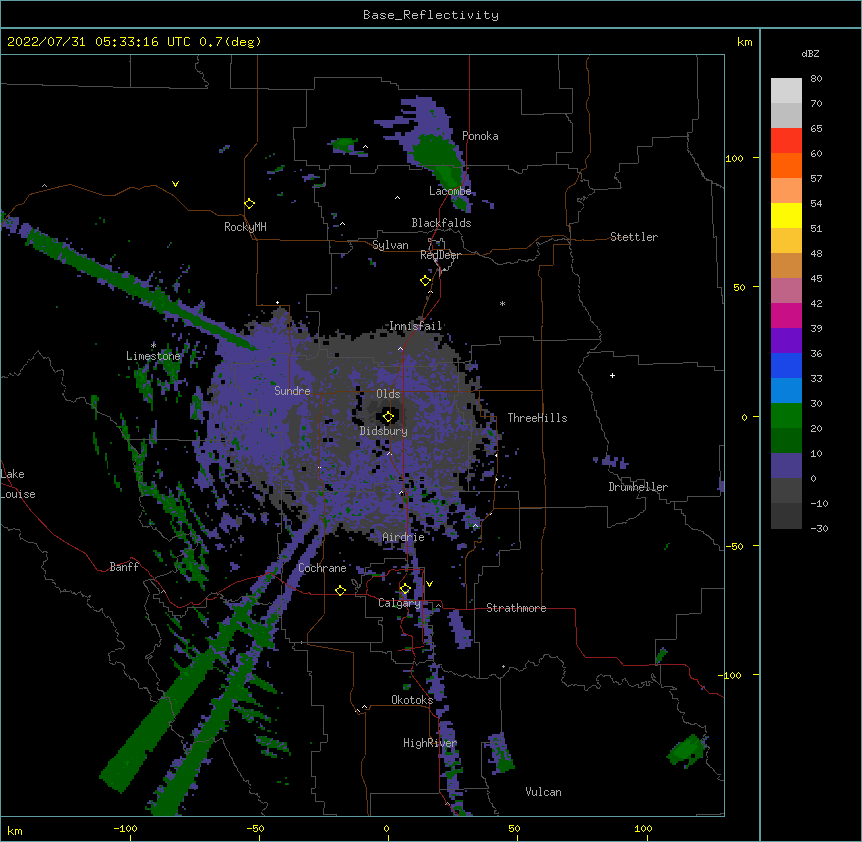Click the Blackfalds label
Viewport: 862px width, 842px height.
tap(441, 223)
